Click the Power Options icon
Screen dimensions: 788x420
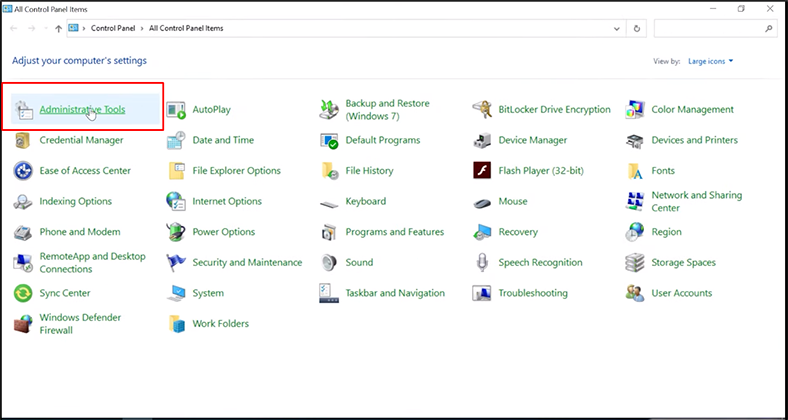pos(176,232)
